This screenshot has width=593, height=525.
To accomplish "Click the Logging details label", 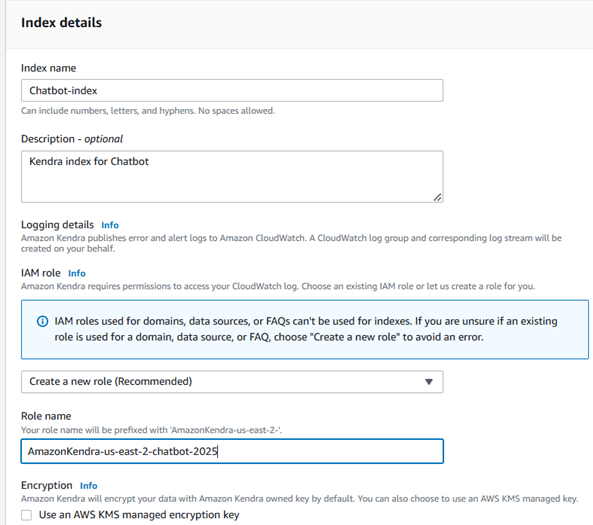I will coord(57,225).
